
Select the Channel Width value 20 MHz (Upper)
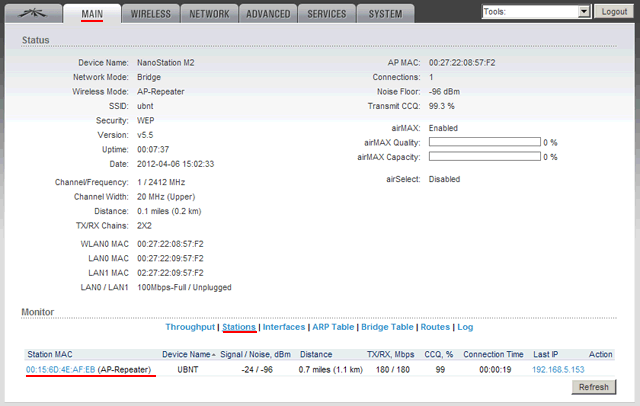click(166, 197)
